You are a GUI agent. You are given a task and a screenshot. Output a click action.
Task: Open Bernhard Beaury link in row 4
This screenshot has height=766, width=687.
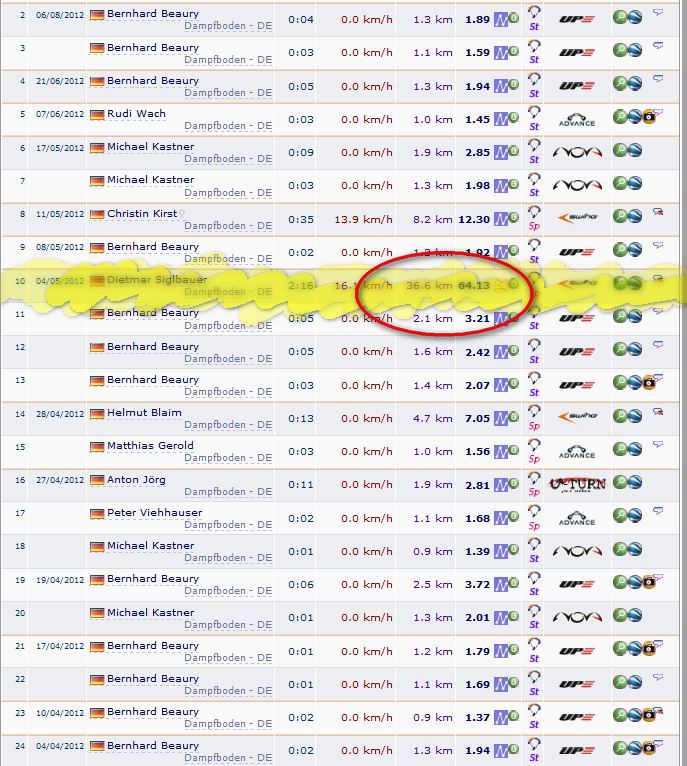153,81
